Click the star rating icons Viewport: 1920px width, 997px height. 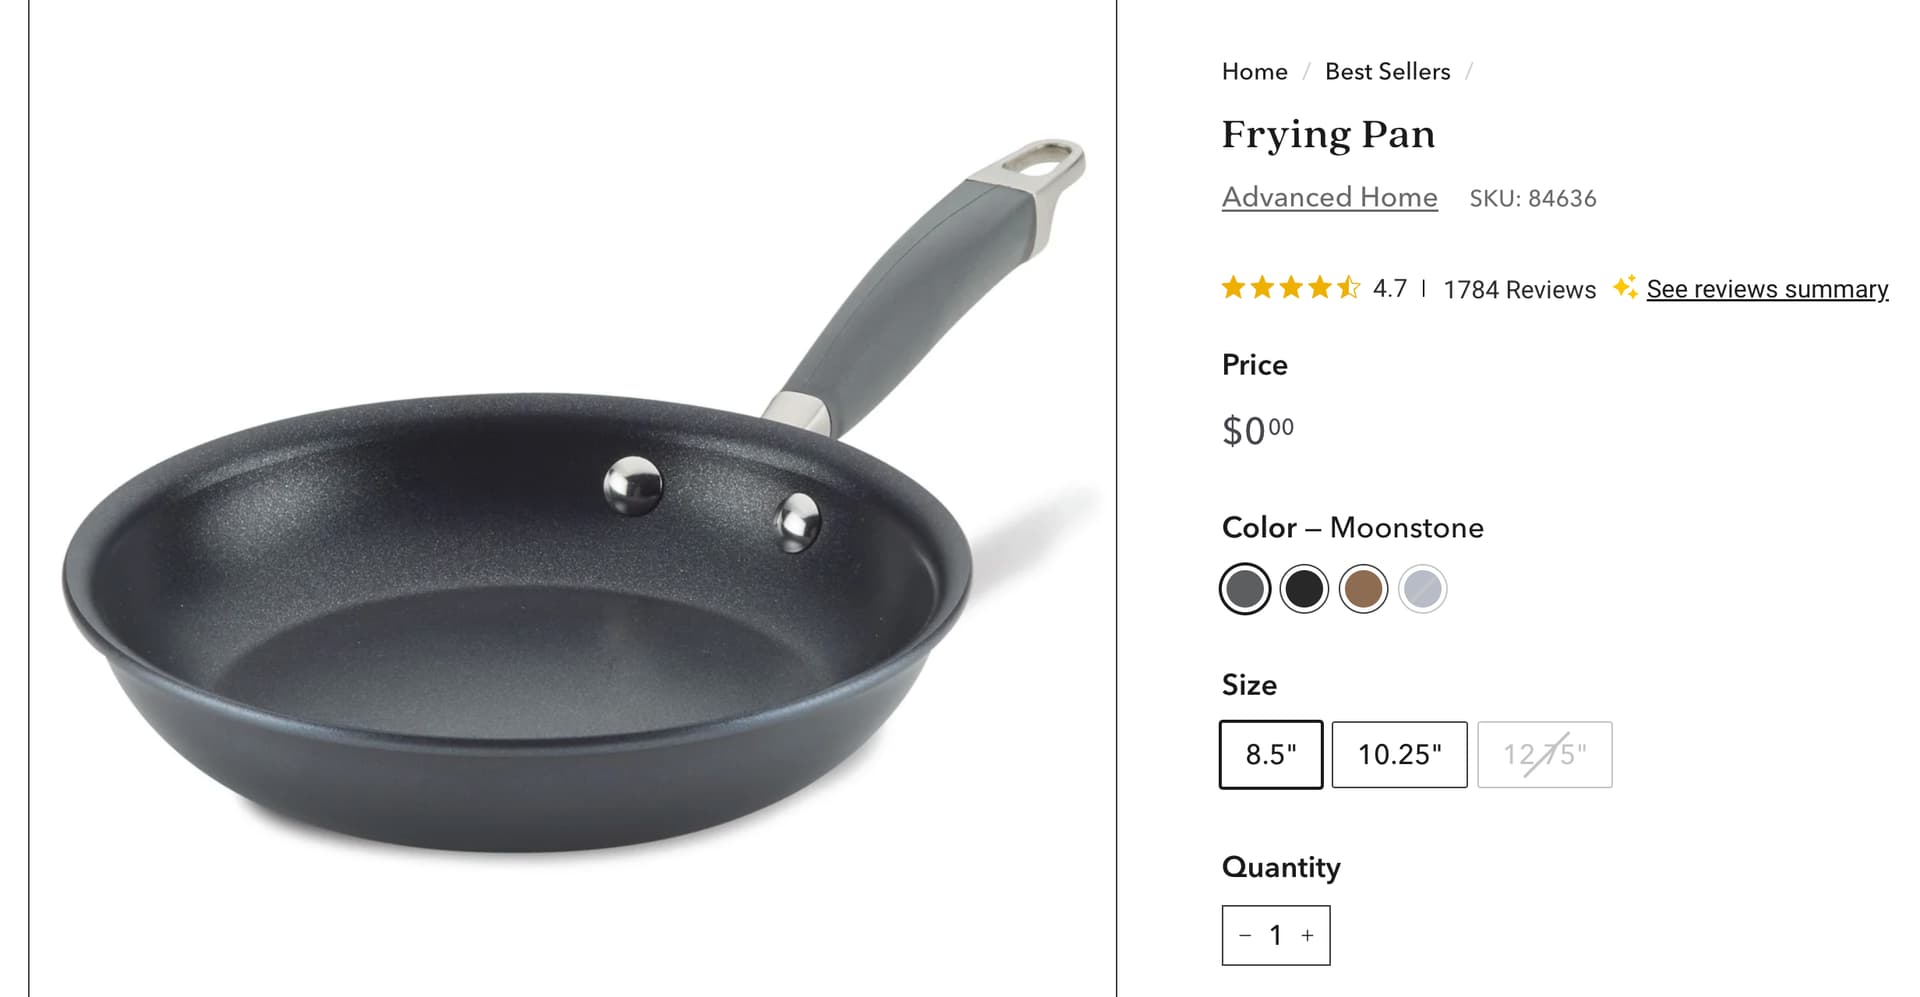tap(1291, 288)
